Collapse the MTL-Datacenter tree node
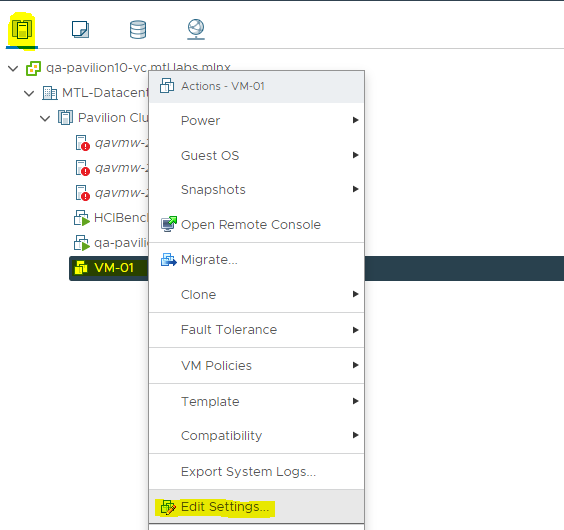The image size is (564, 530). 29,94
